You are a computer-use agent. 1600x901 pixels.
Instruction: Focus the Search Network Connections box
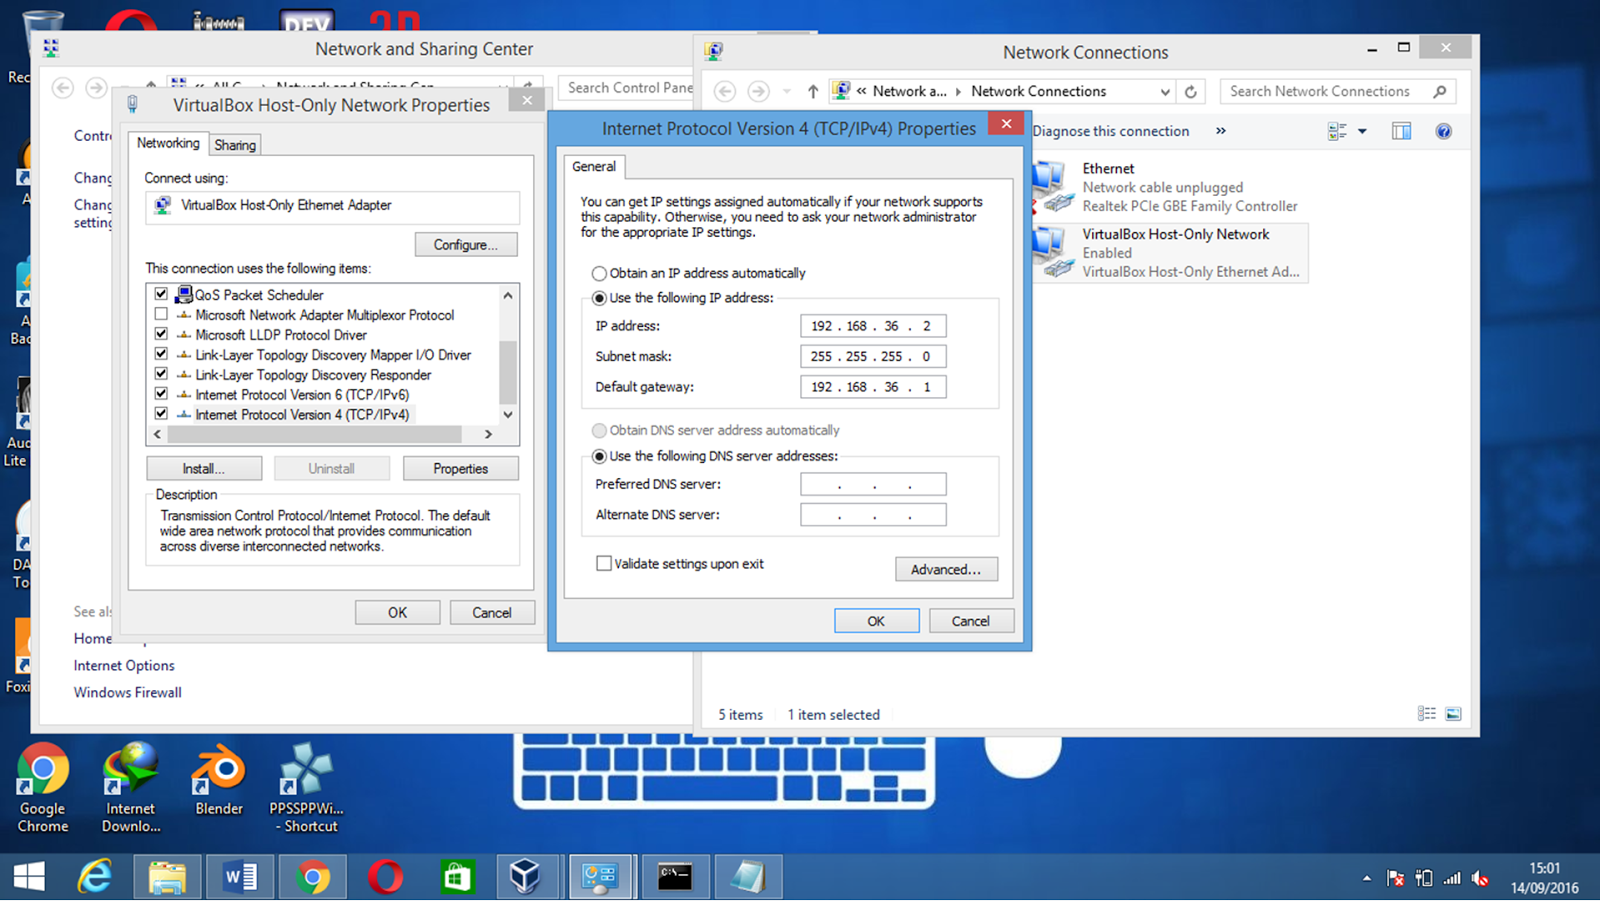coord(1338,91)
